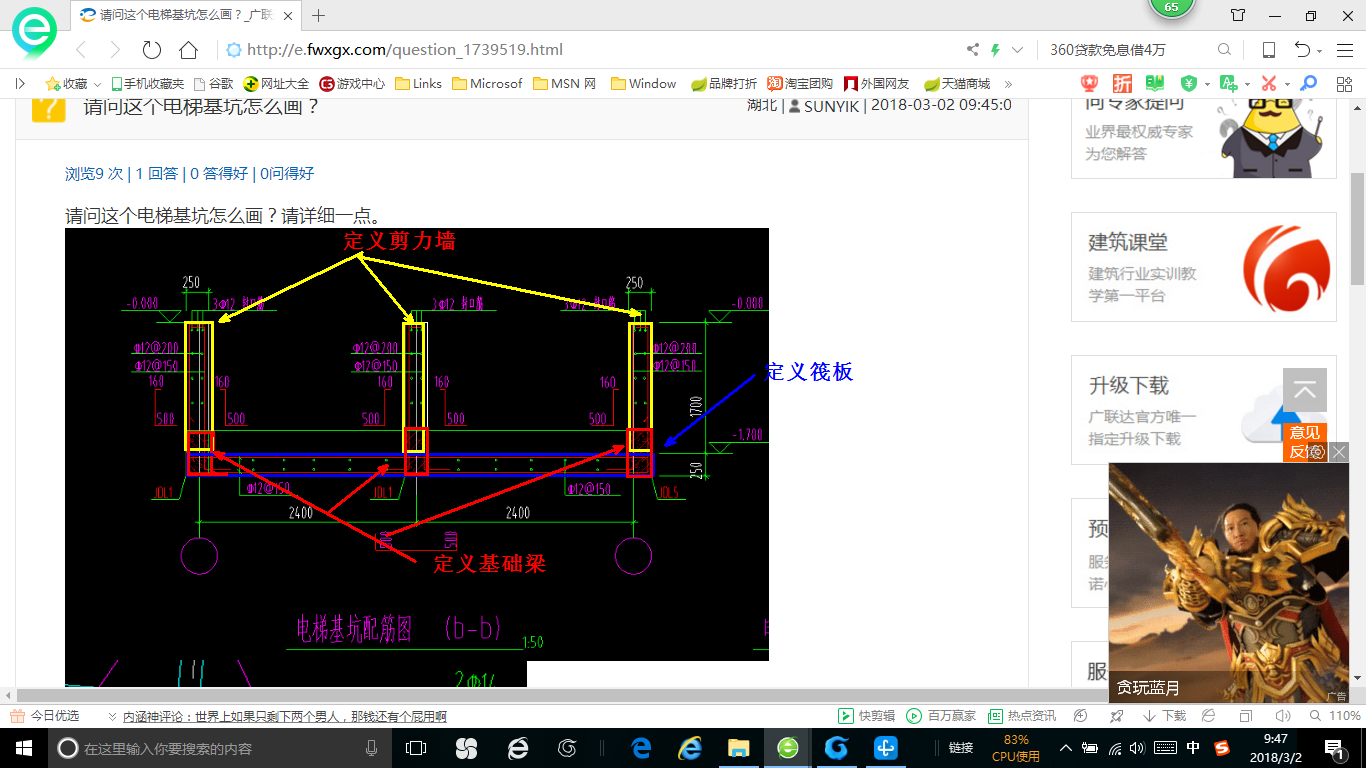
Task: Click the green translate extension icon
Action: pyautogui.click(x=1228, y=84)
